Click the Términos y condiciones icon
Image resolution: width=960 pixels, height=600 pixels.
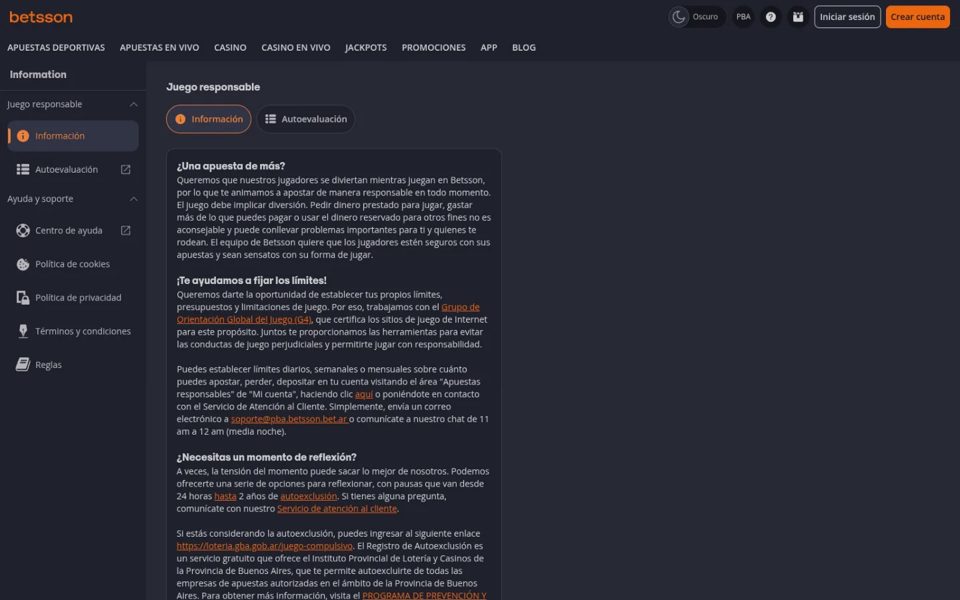click(x=23, y=331)
